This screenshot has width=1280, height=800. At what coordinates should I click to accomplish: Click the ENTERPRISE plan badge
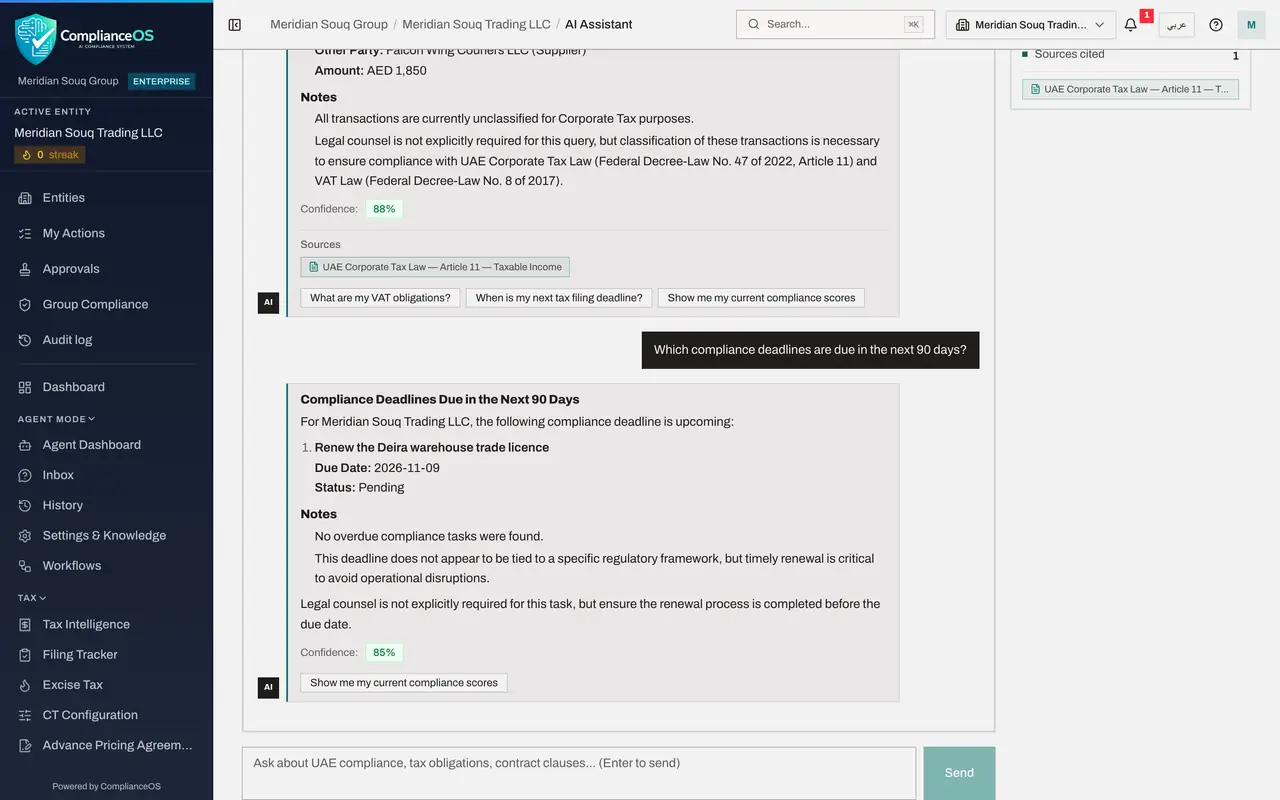pos(161,81)
